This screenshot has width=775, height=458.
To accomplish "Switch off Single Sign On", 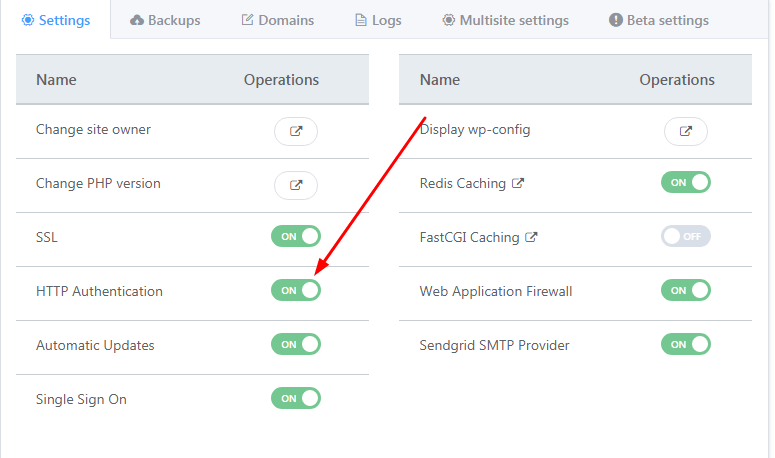I will [296, 398].
